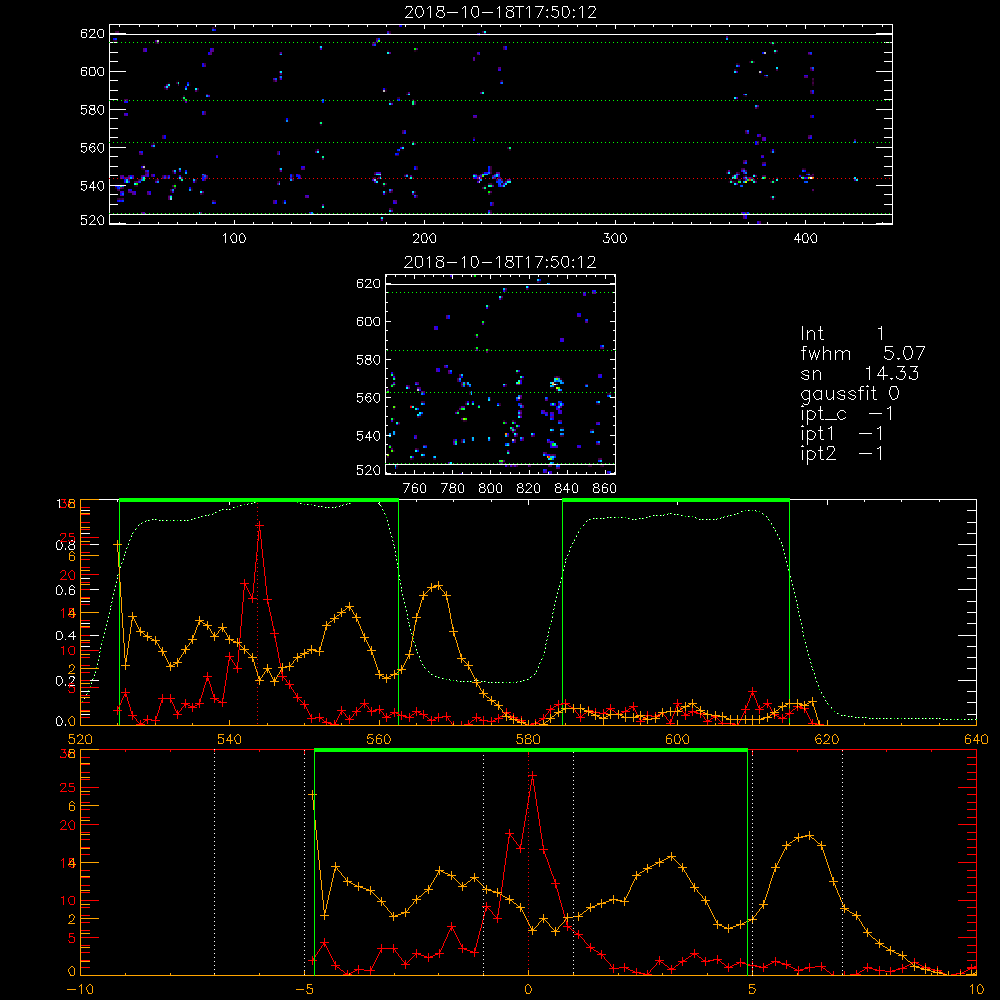Viewport: 1000px width, 1000px height.
Task: Select the 'sn 14.33' readout
Action: pos(859,373)
